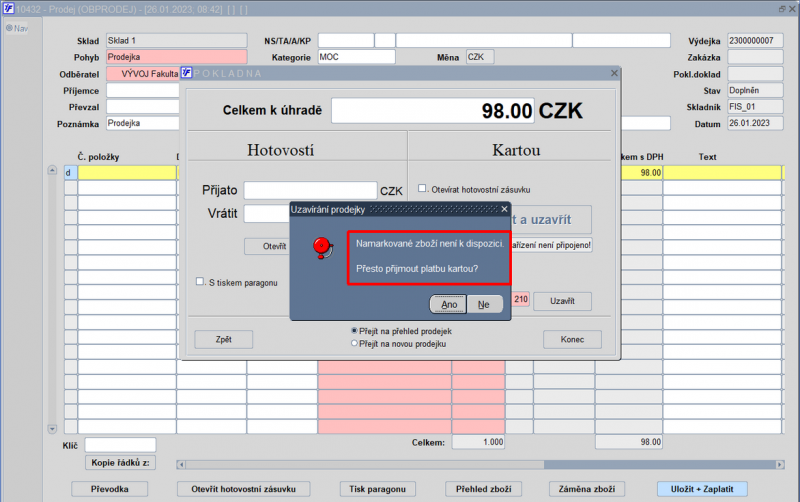Click scroll up arrow beside item rows
Screen dimensions: 800x502
(x=52, y=170)
